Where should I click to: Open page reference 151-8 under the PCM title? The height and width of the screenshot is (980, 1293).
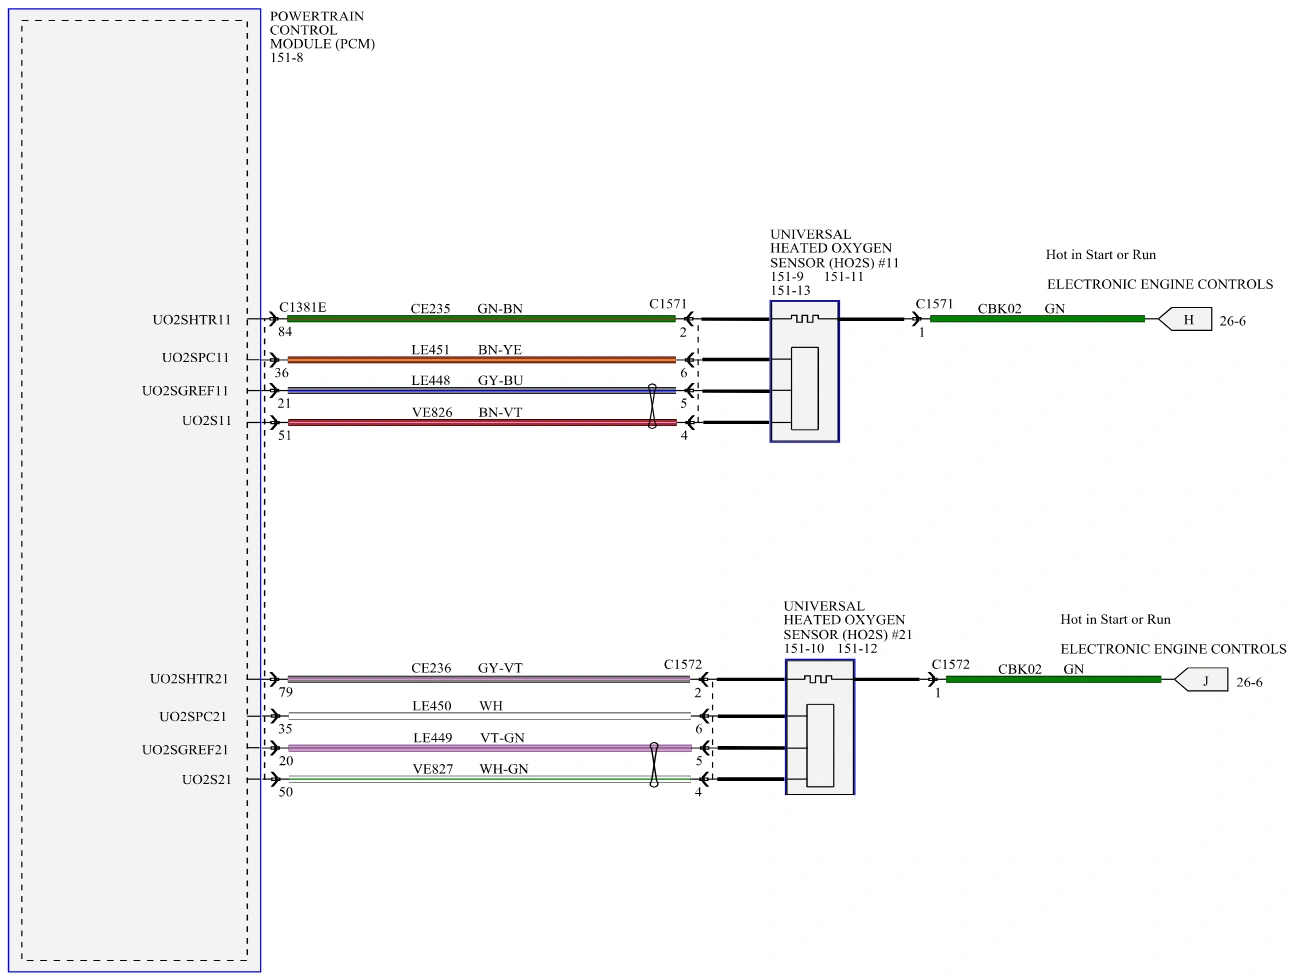pyautogui.click(x=286, y=58)
